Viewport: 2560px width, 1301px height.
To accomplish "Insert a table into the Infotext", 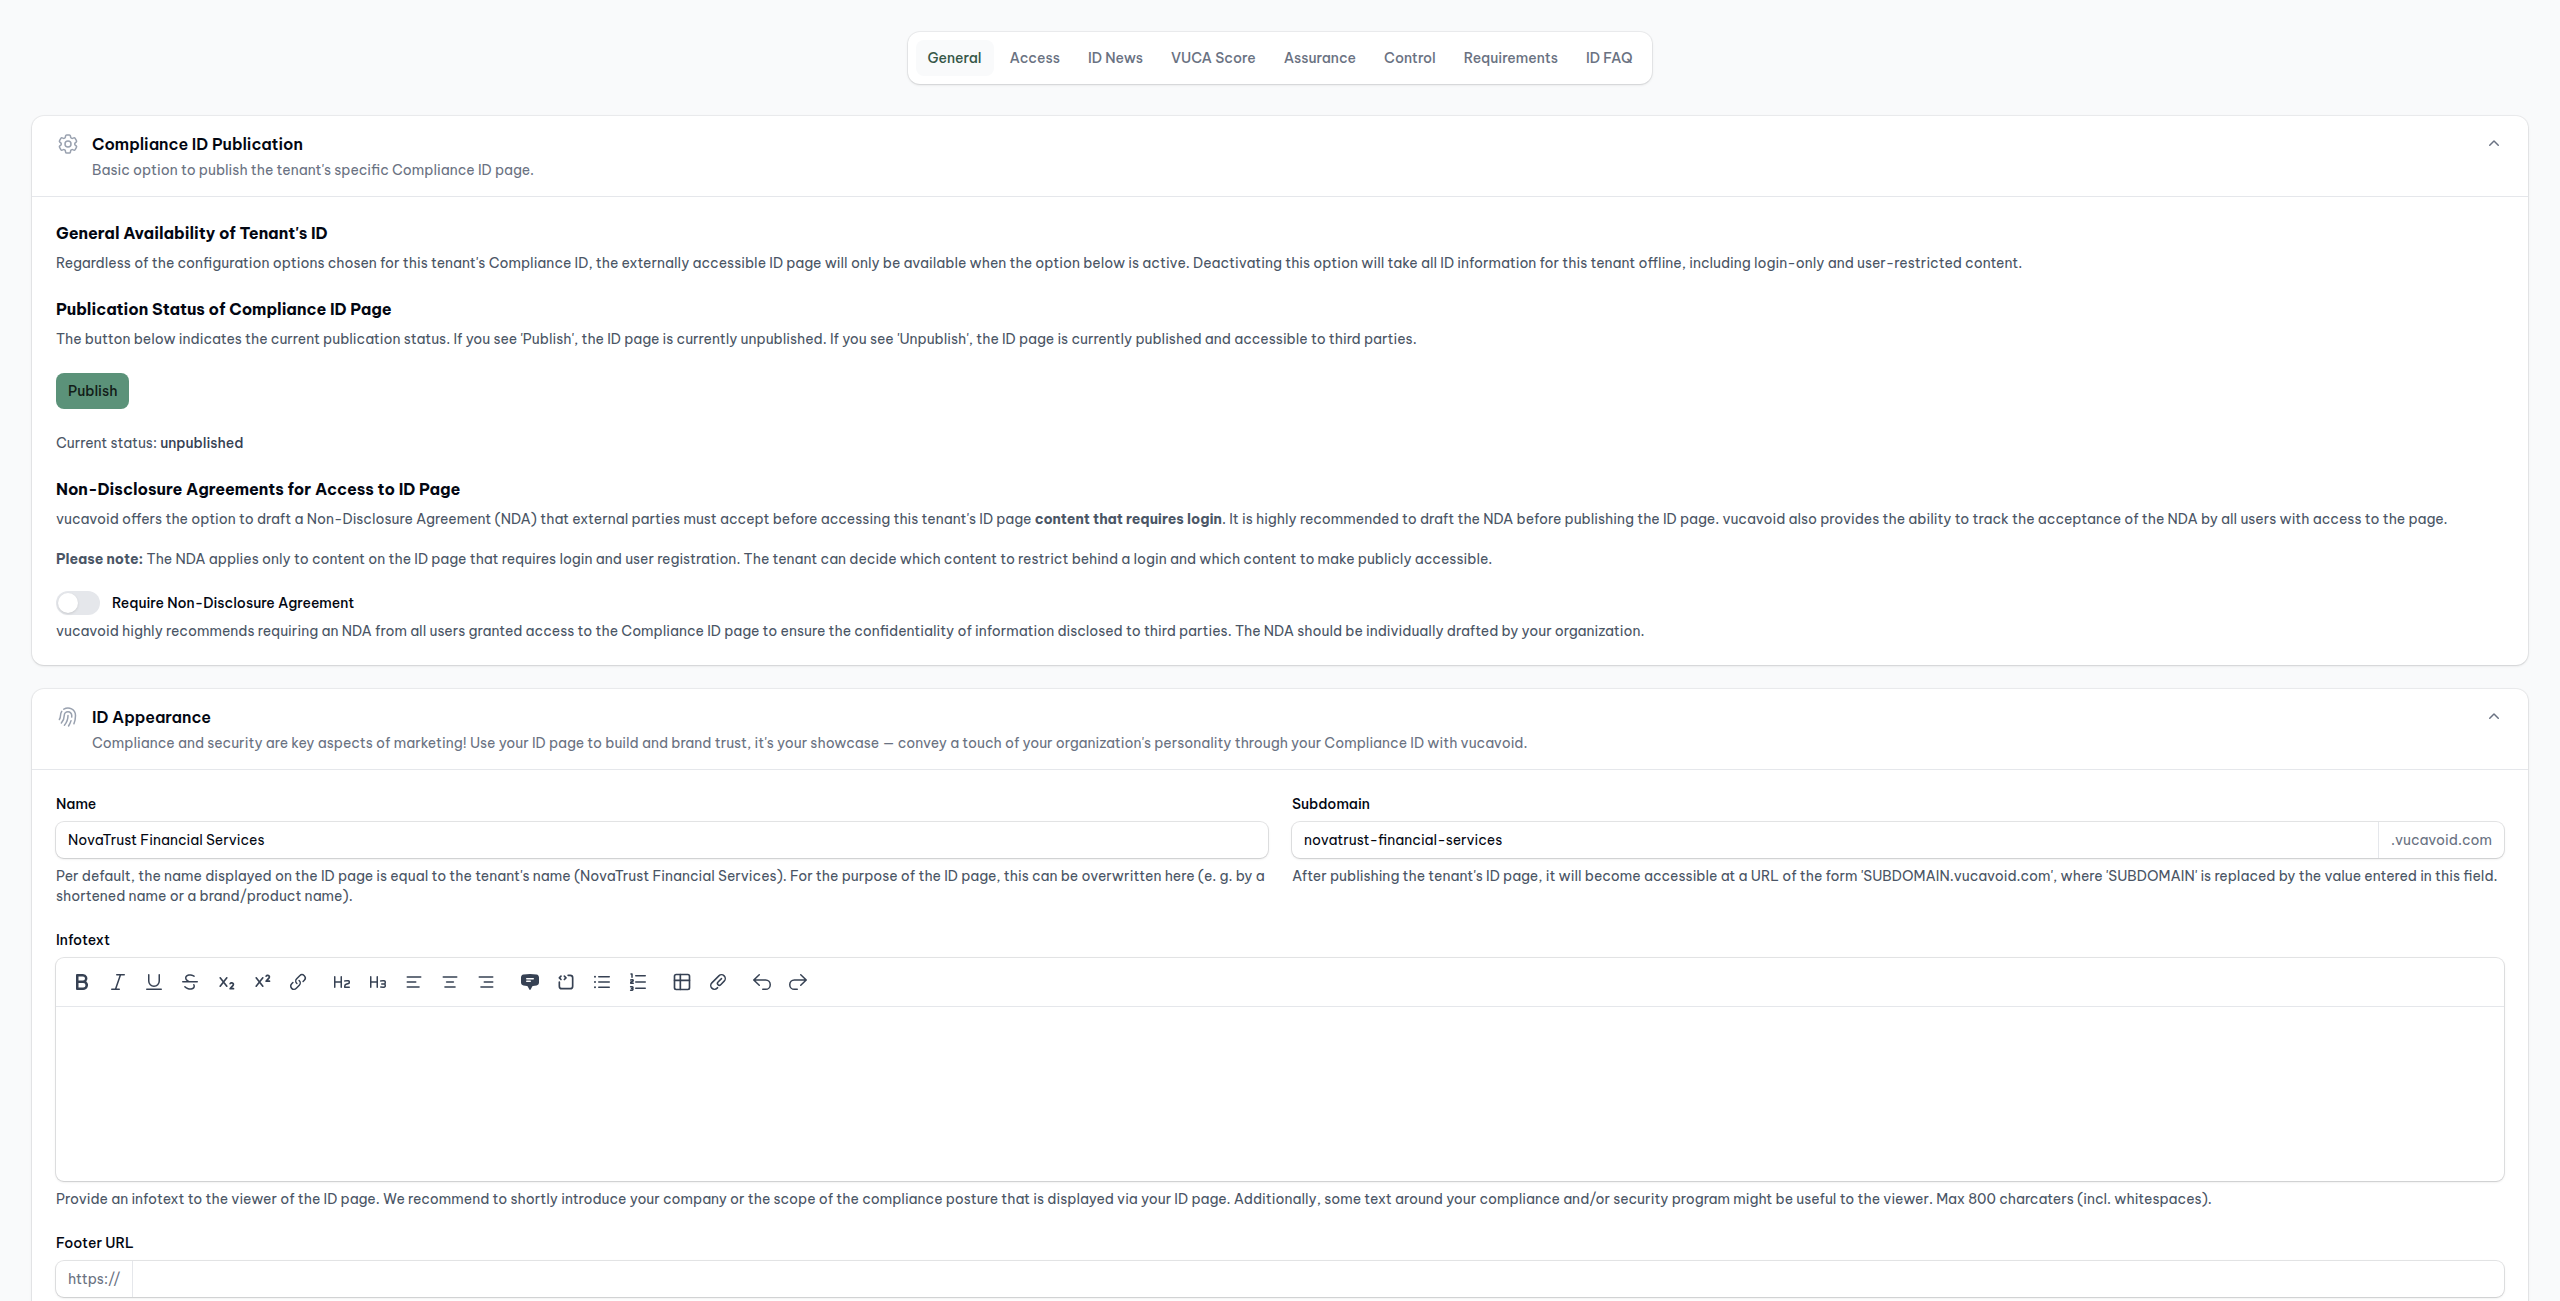I will point(682,982).
